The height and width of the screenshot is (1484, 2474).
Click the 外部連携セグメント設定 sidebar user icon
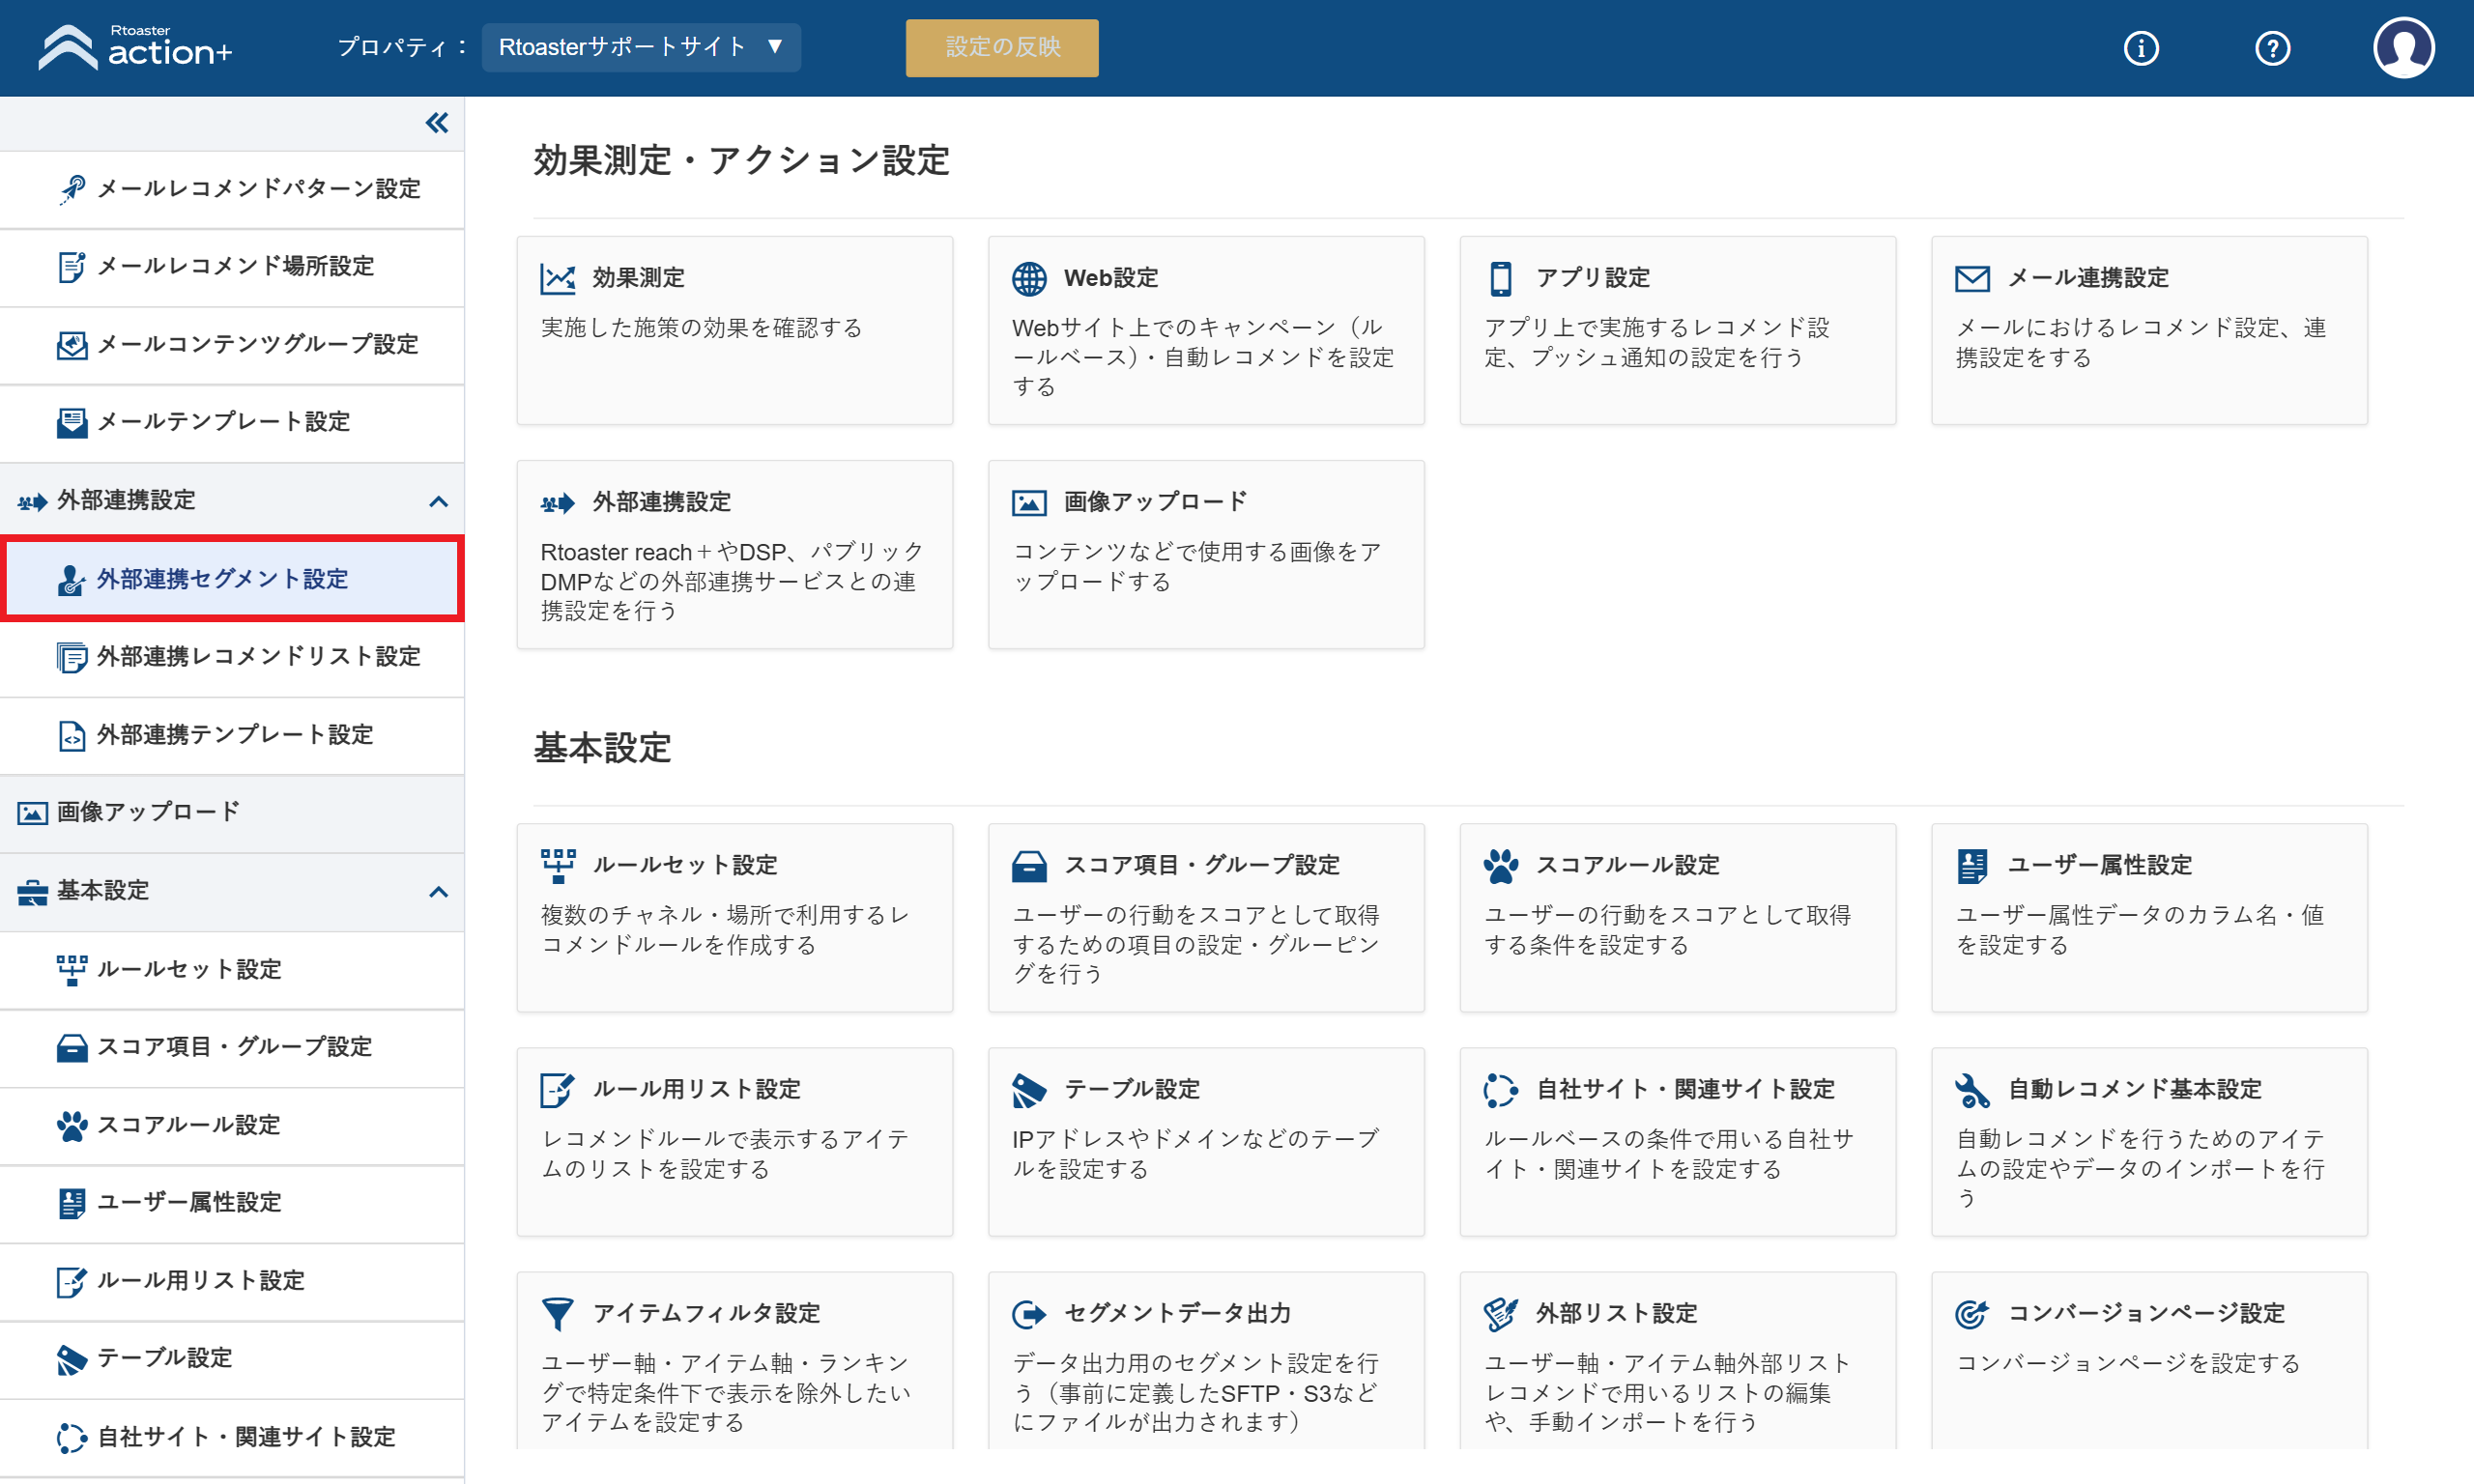71,580
